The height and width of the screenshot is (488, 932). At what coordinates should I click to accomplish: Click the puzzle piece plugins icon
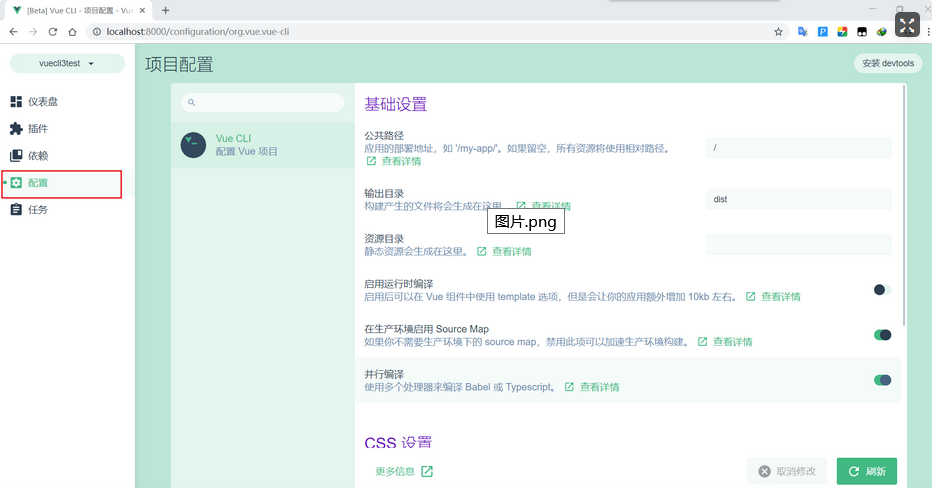tap(16, 128)
